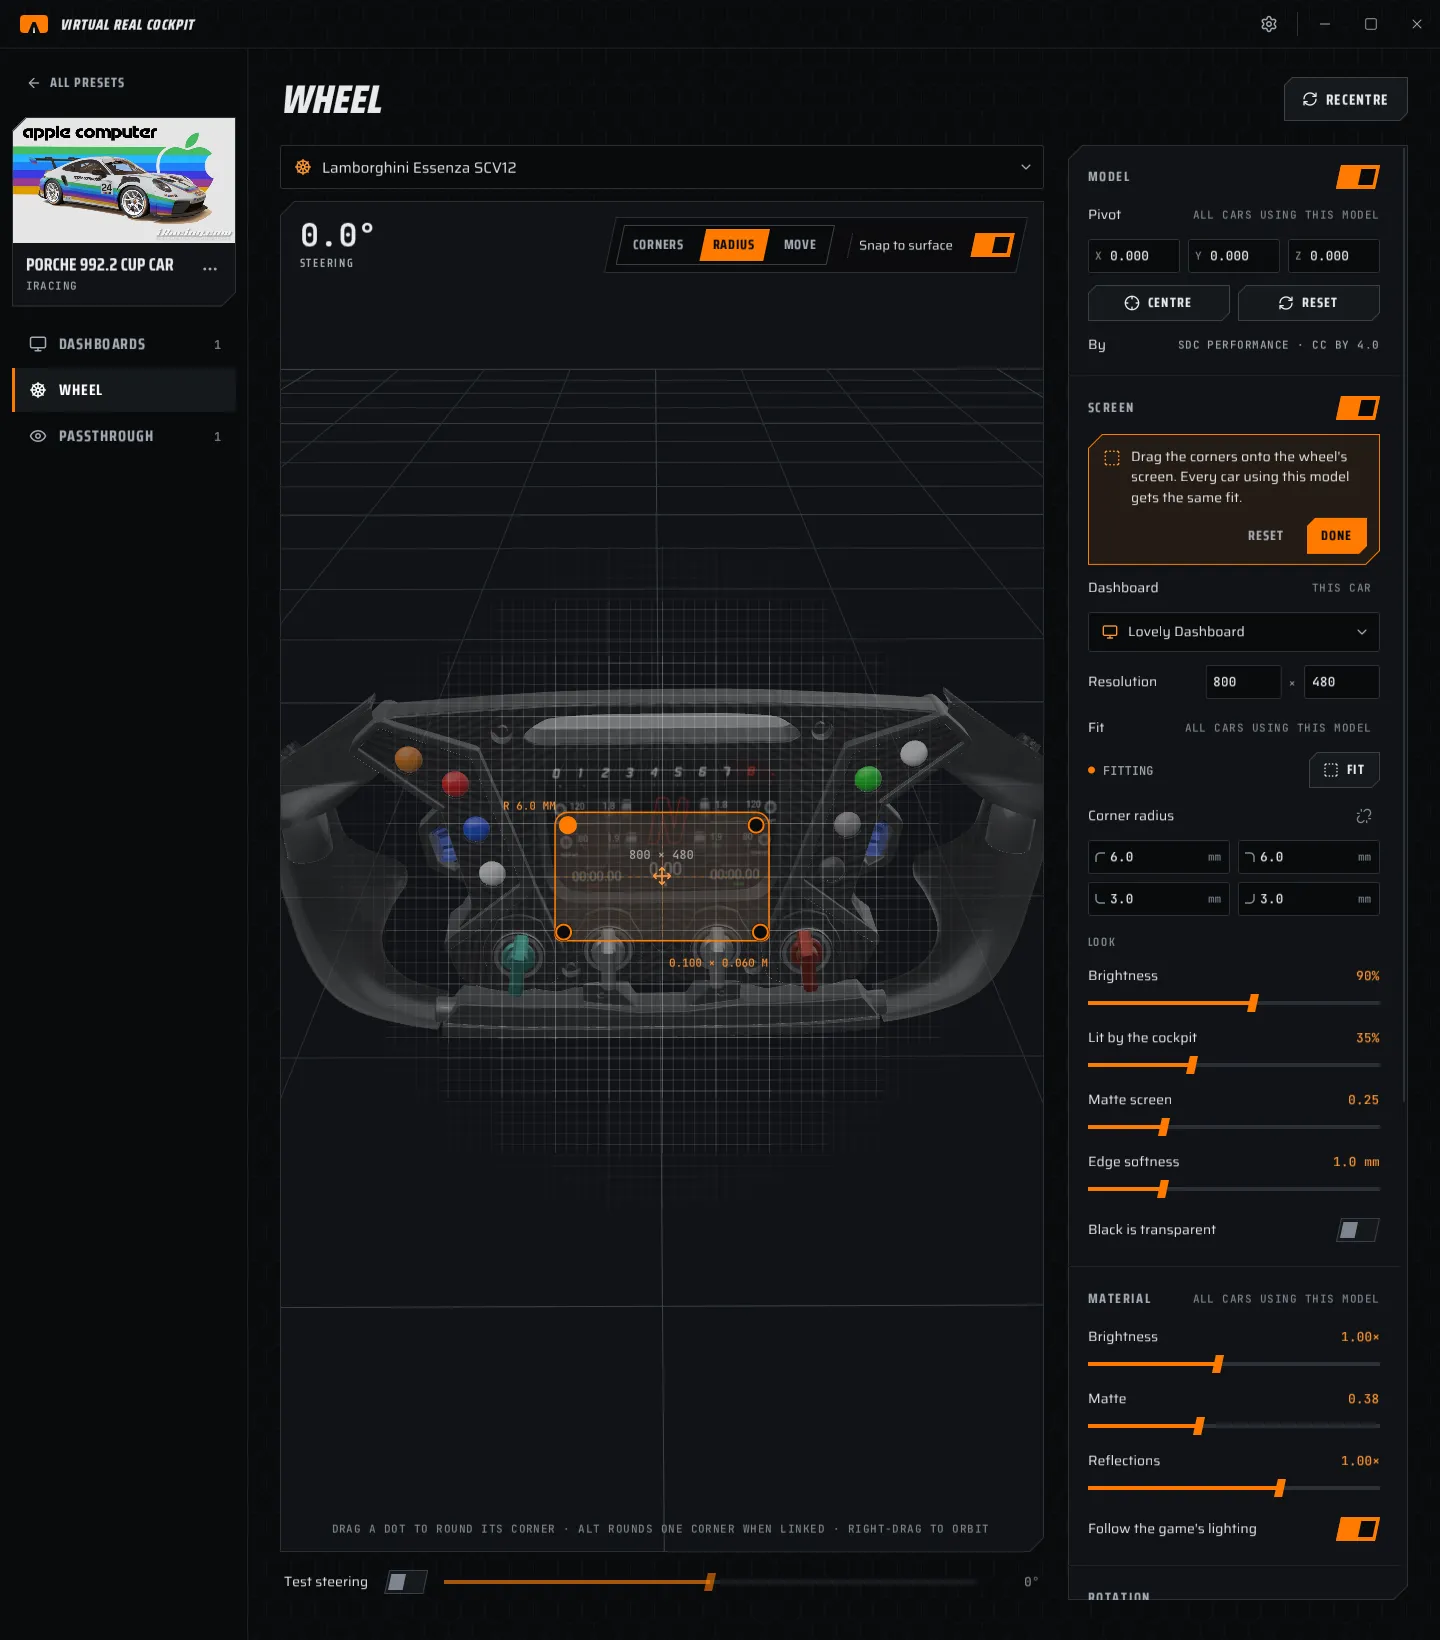Click the top-left corner radius 6.0 field
This screenshot has width=1440, height=1640.
click(x=1158, y=857)
